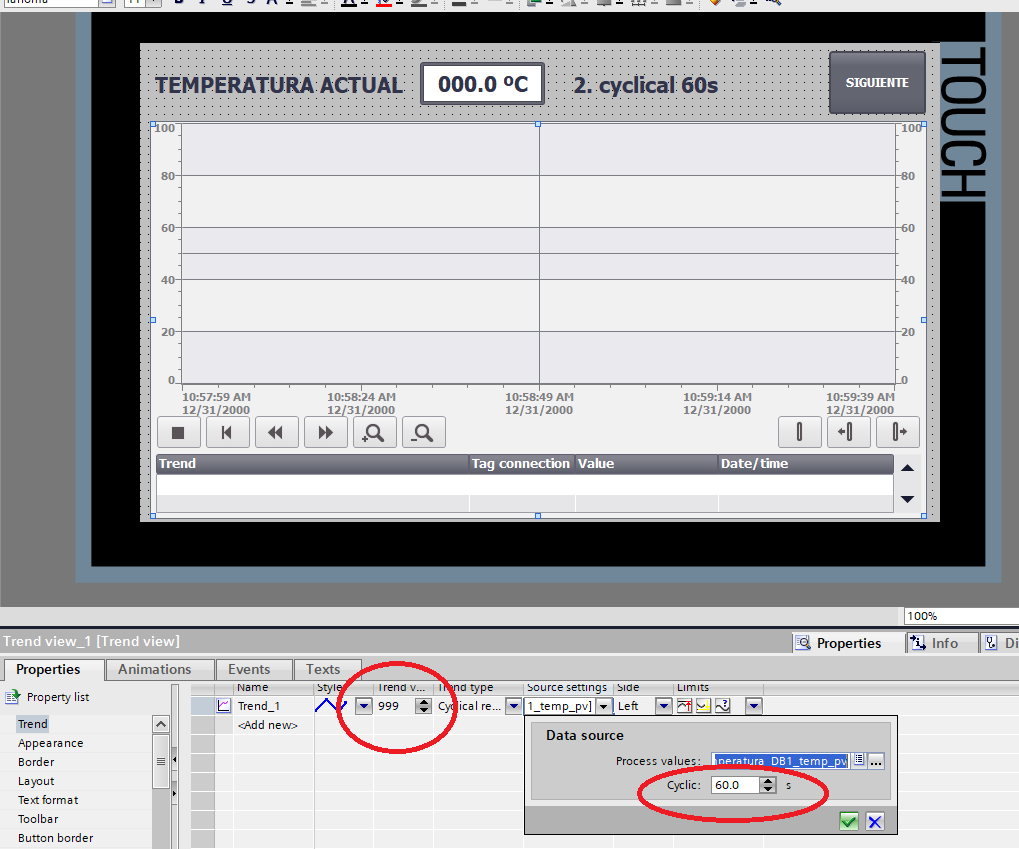Select the TEMPERATURA ACTUAL text label
Image resolution: width=1019 pixels, height=849 pixels.
click(279, 85)
